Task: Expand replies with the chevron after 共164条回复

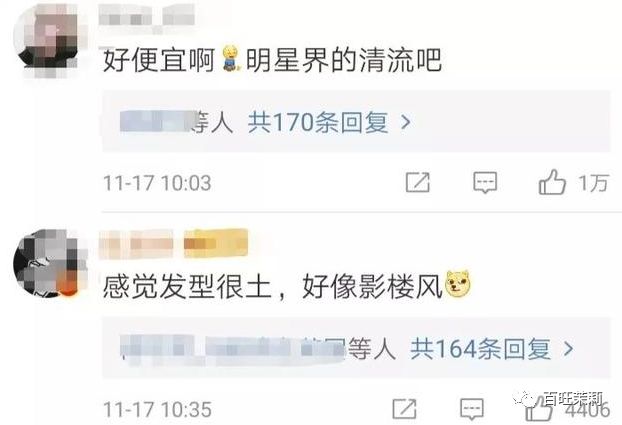Action: (x=568, y=349)
